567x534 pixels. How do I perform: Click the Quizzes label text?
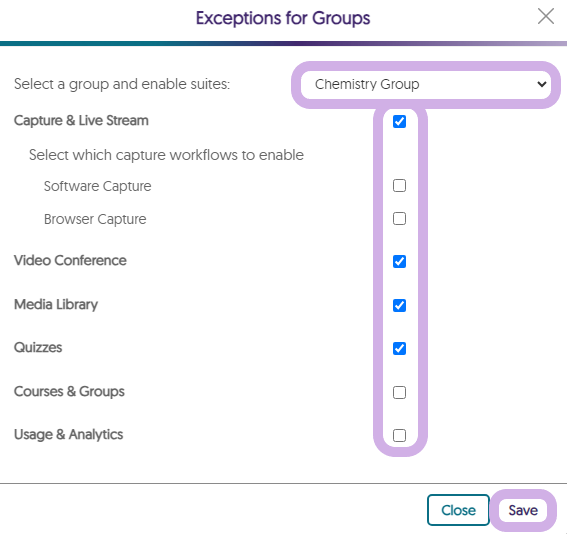38,347
